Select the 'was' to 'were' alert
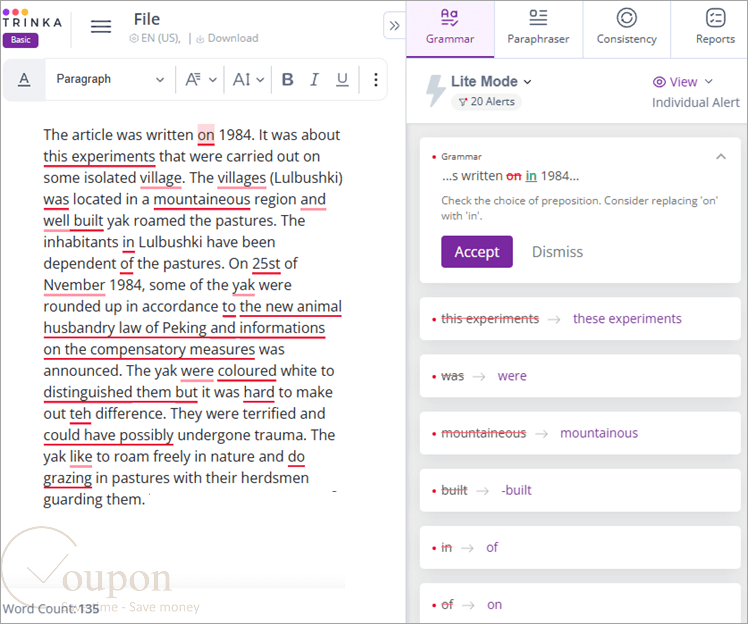 pos(580,376)
